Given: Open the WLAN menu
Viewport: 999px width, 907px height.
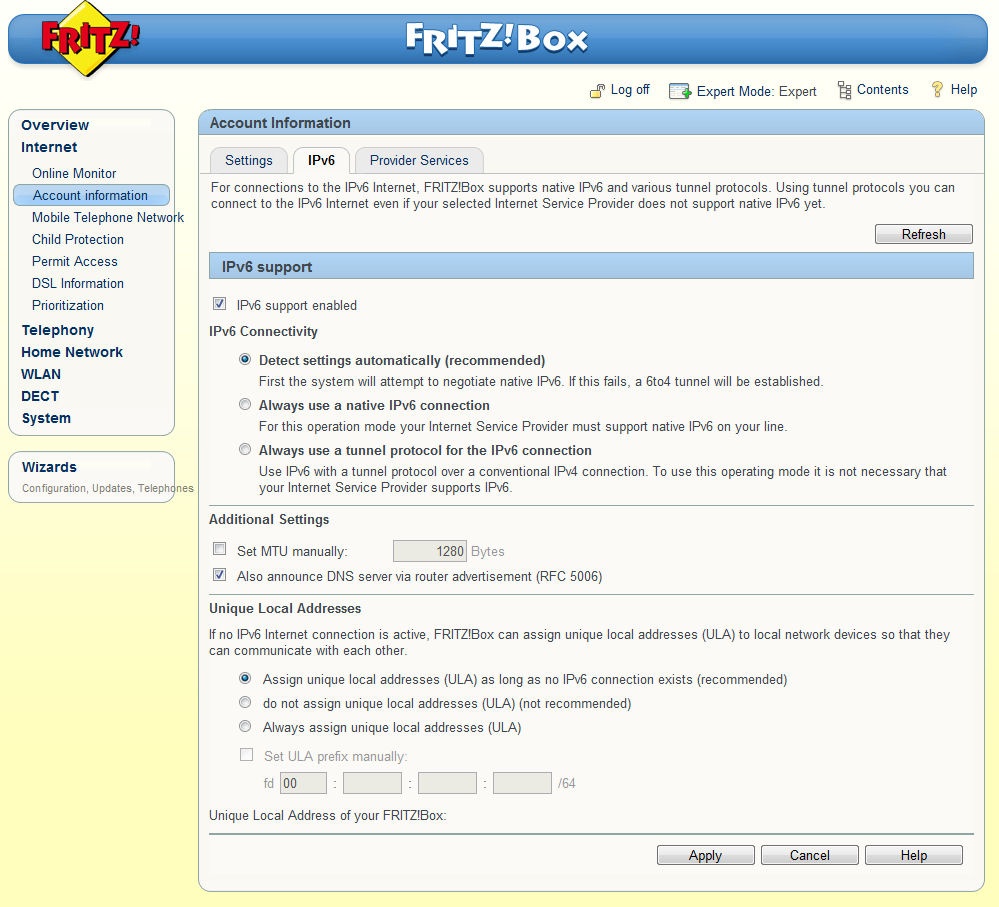Looking at the screenshot, I should pyautogui.click(x=41, y=374).
